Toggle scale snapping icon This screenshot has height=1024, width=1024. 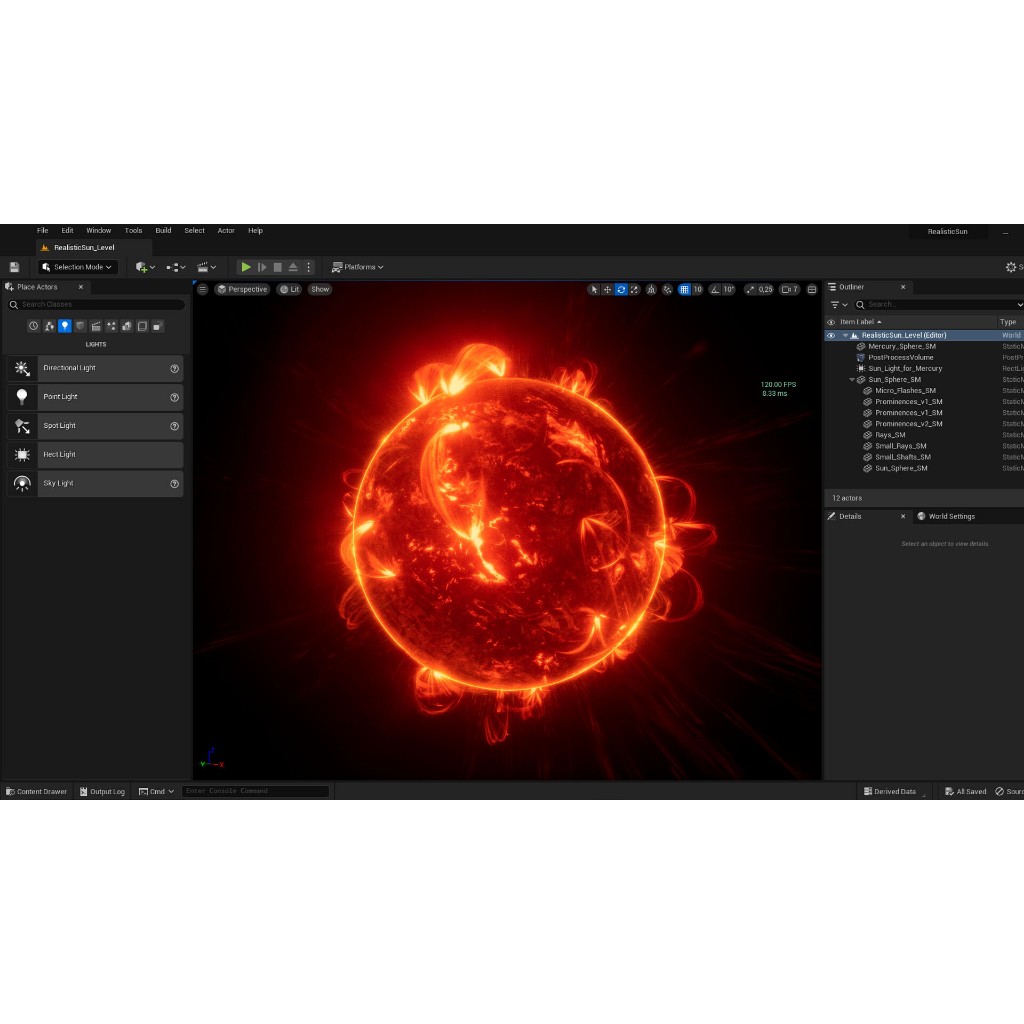pyautogui.click(x=750, y=289)
